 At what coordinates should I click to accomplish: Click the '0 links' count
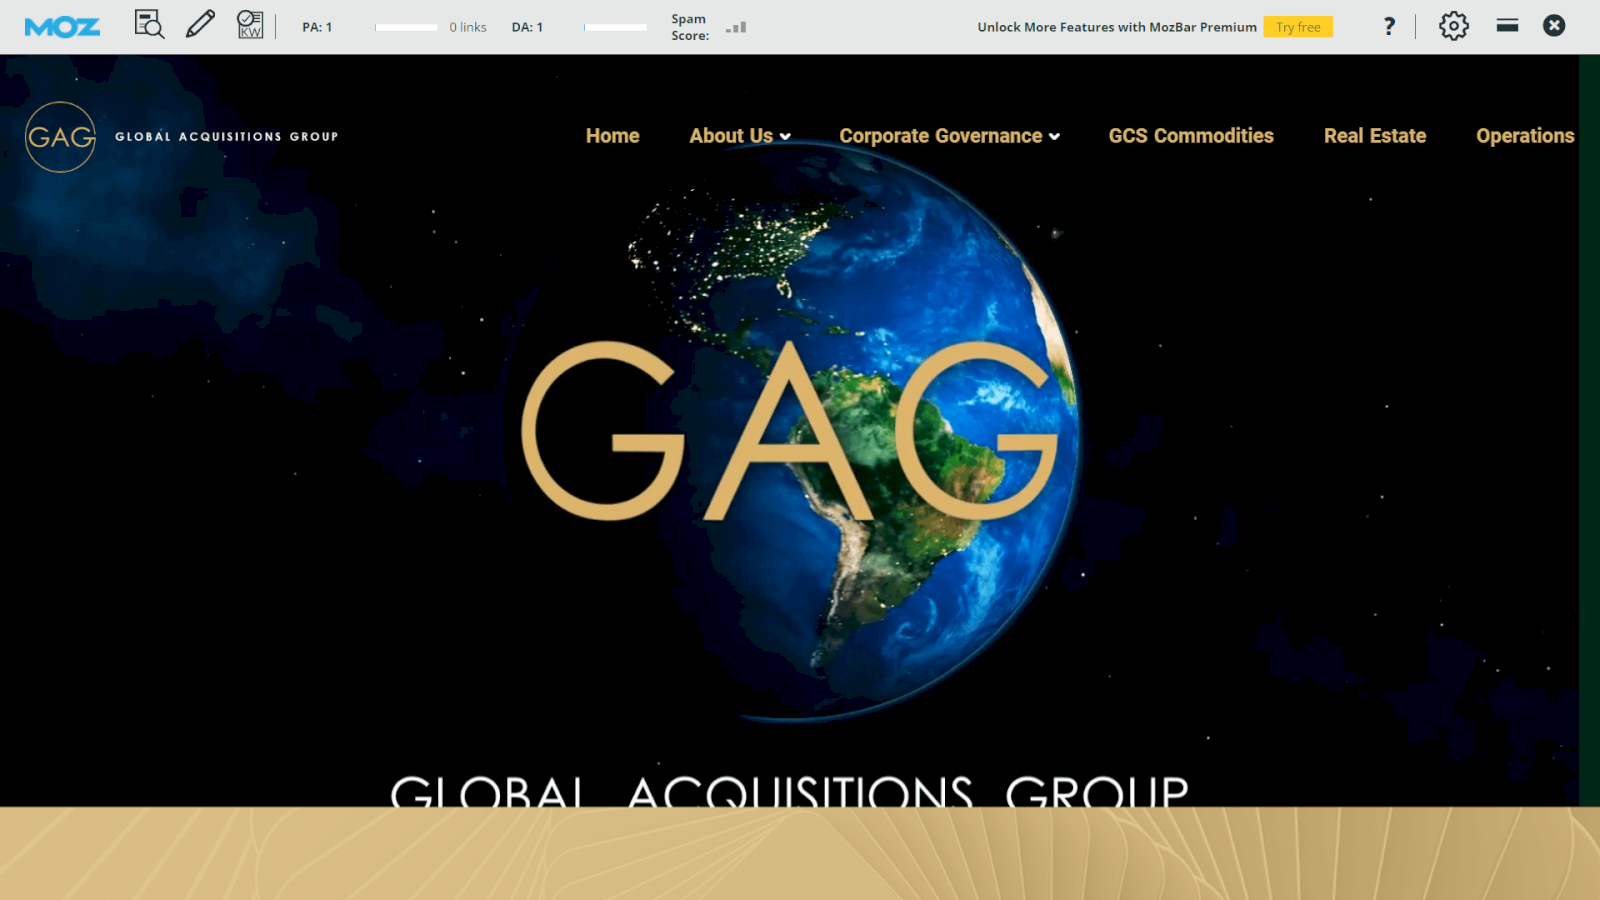click(468, 28)
